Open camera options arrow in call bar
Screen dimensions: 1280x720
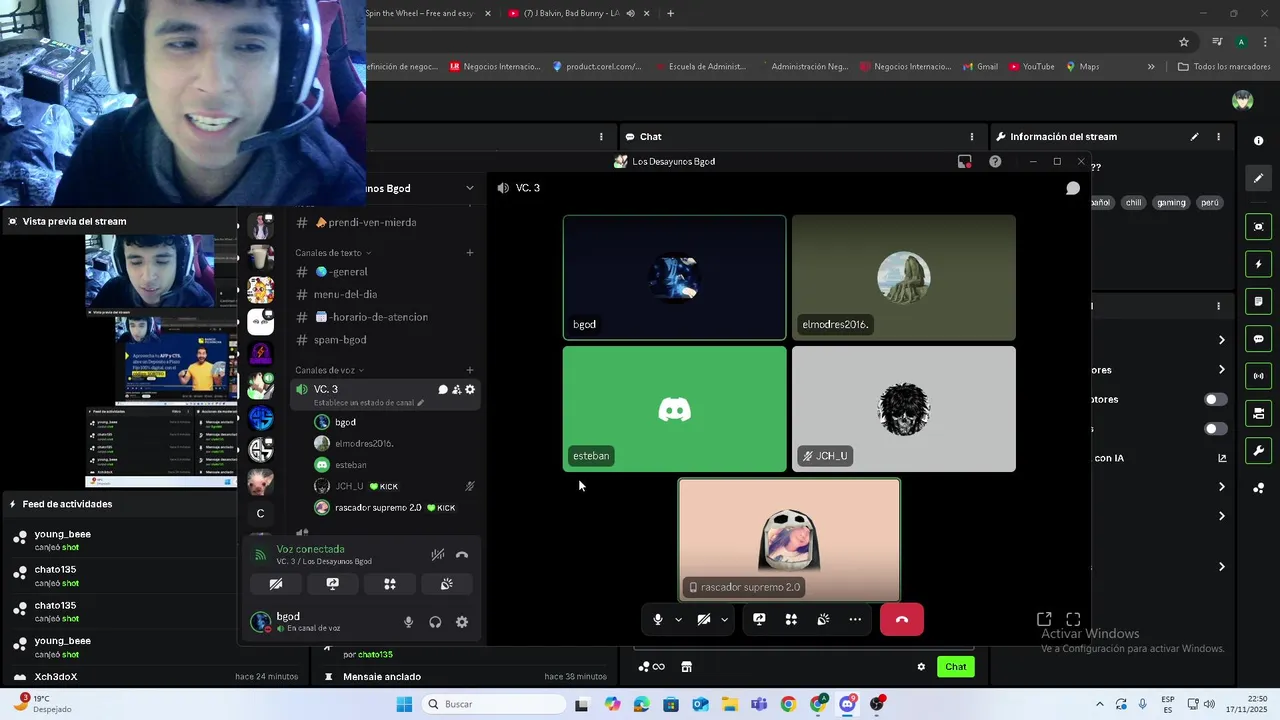click(724, 620)
